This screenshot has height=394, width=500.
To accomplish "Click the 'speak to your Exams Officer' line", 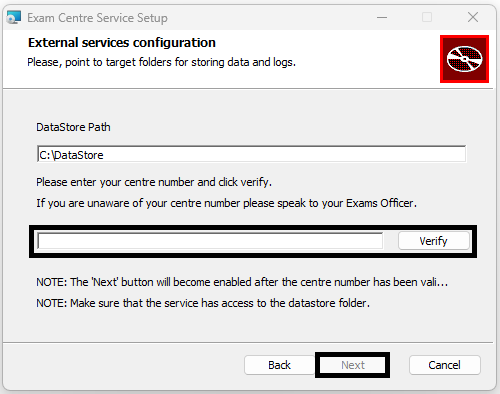I will tap(226, 203).
